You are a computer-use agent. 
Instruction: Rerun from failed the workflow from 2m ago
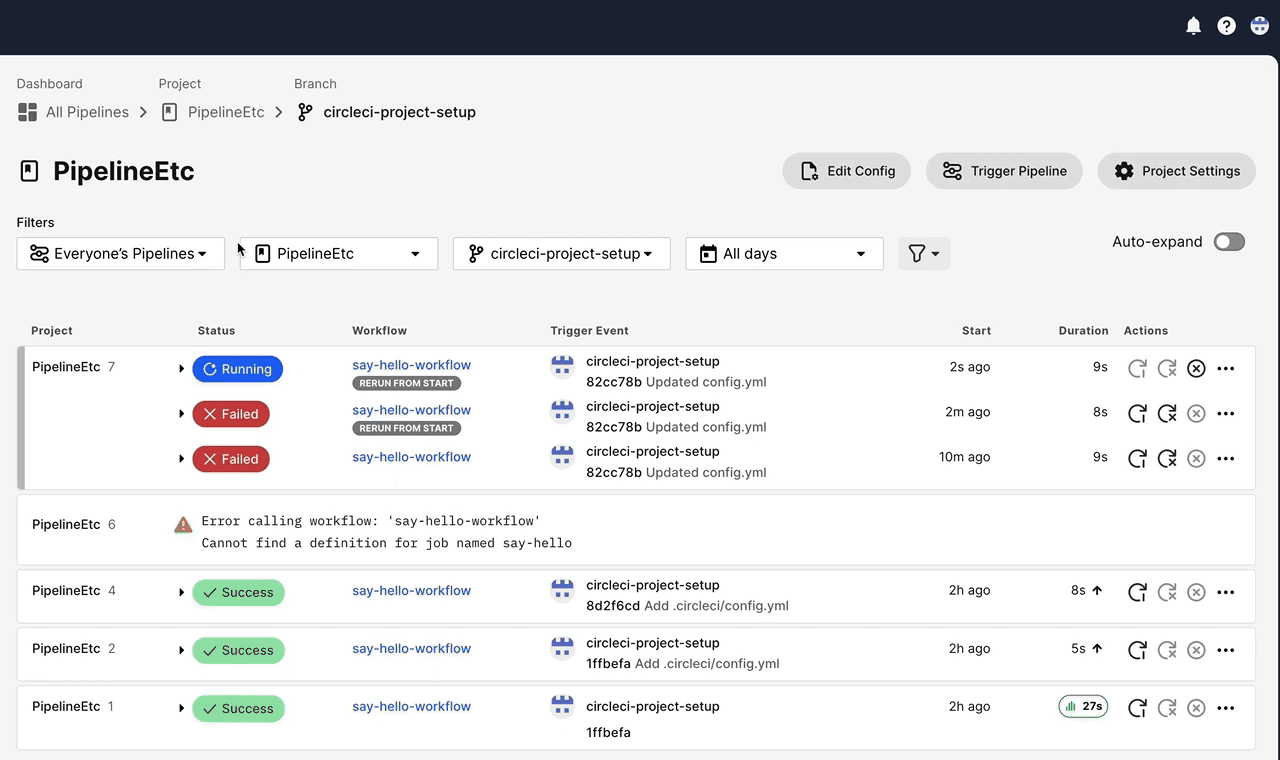tap(1167, 413)
